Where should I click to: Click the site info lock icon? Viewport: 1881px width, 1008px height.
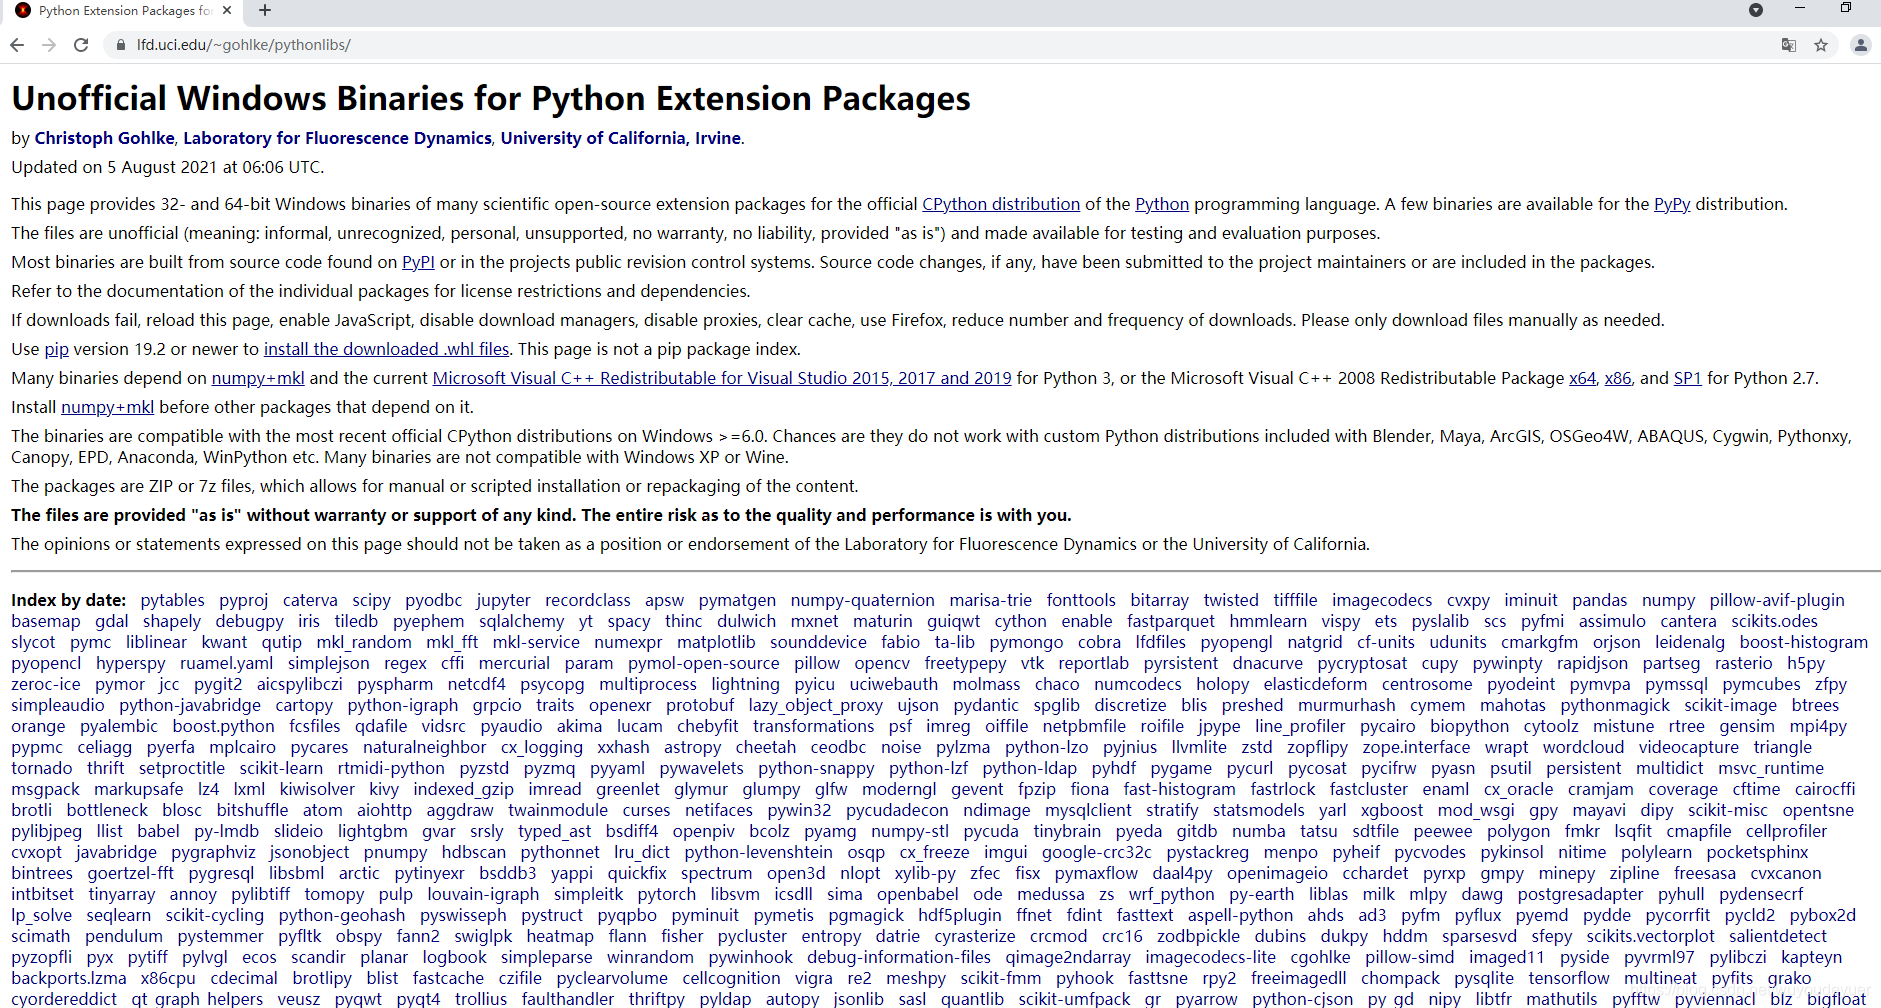point(120,45)
